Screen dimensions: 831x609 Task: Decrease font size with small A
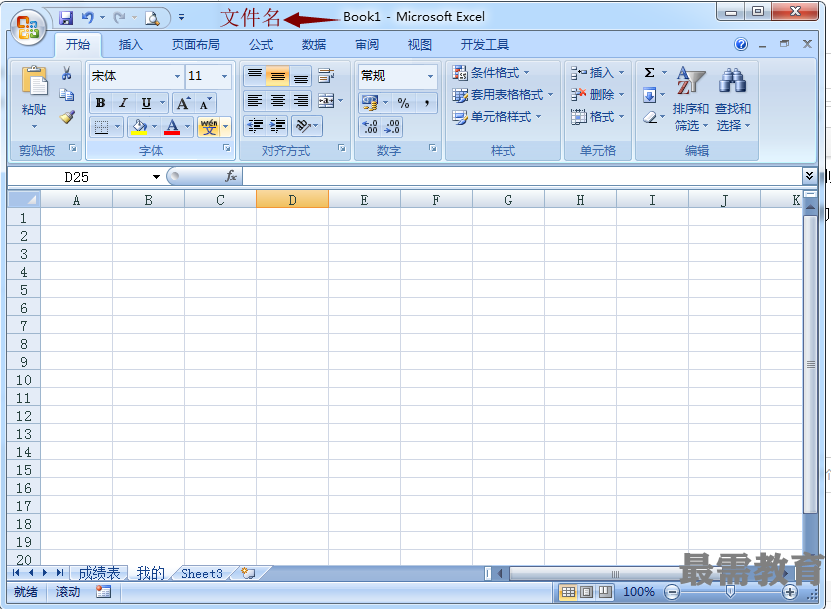point(205,103)
